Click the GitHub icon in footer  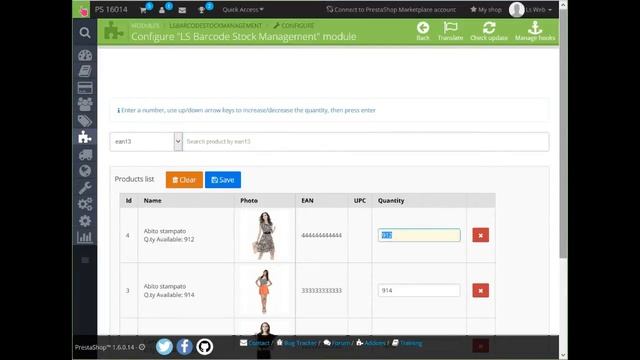(204, 347)
